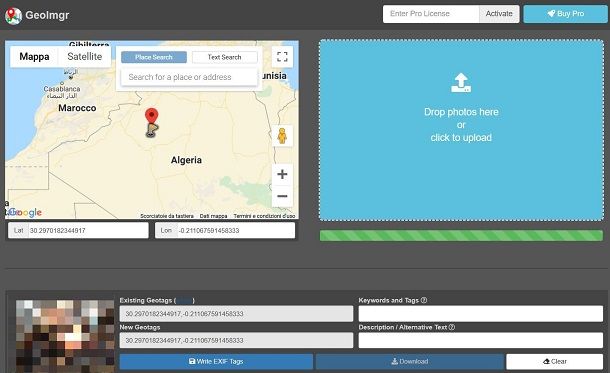Click Write EXIF Tags button
Screen dimensions: 610x373
click(x=216, y=361)
